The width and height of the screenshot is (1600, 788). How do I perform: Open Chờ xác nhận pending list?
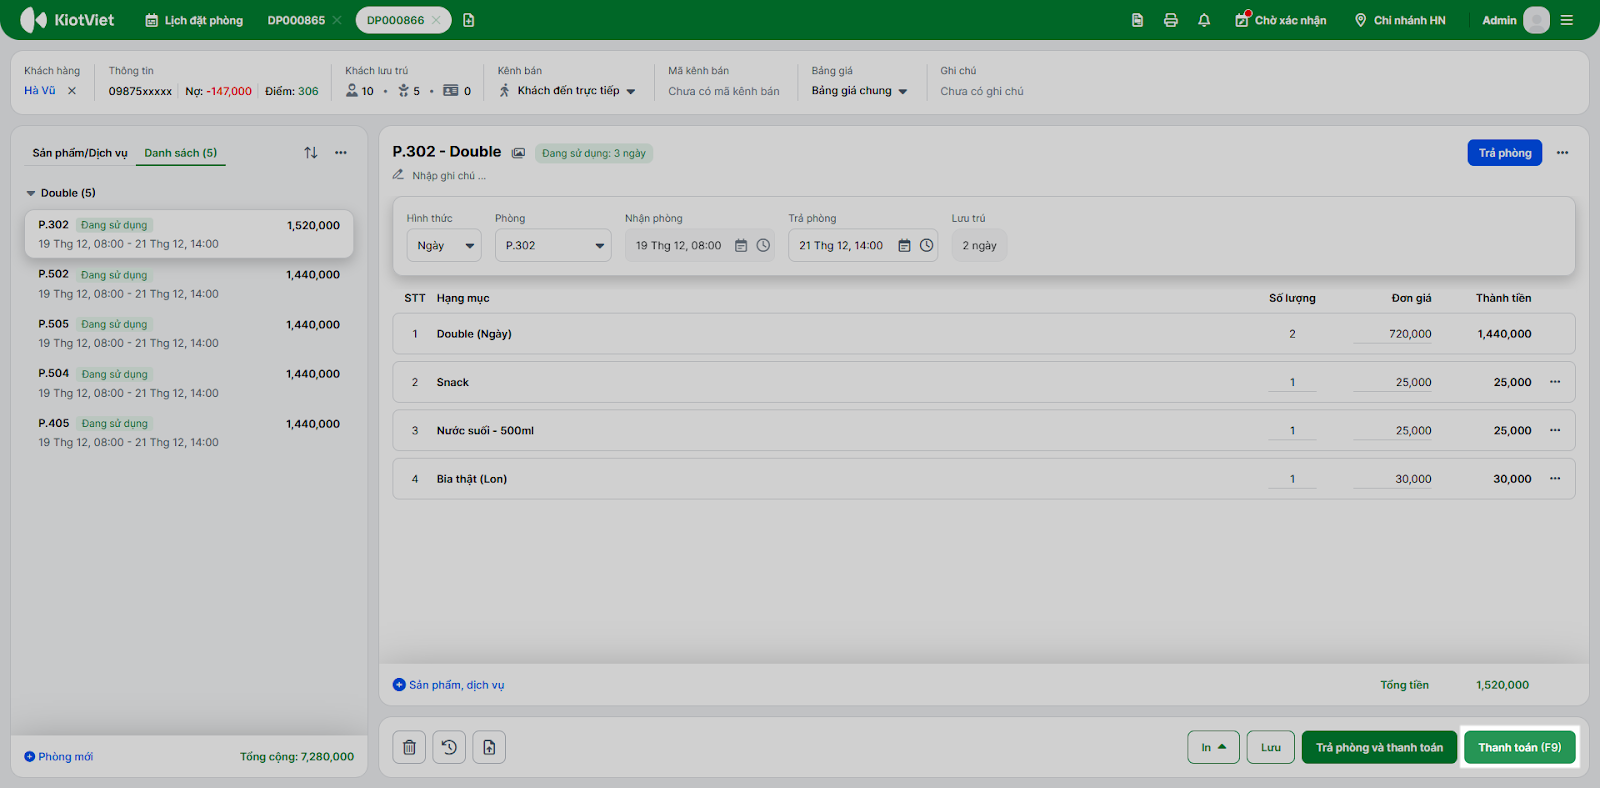pyautogui.click(x=1281, y=20)
